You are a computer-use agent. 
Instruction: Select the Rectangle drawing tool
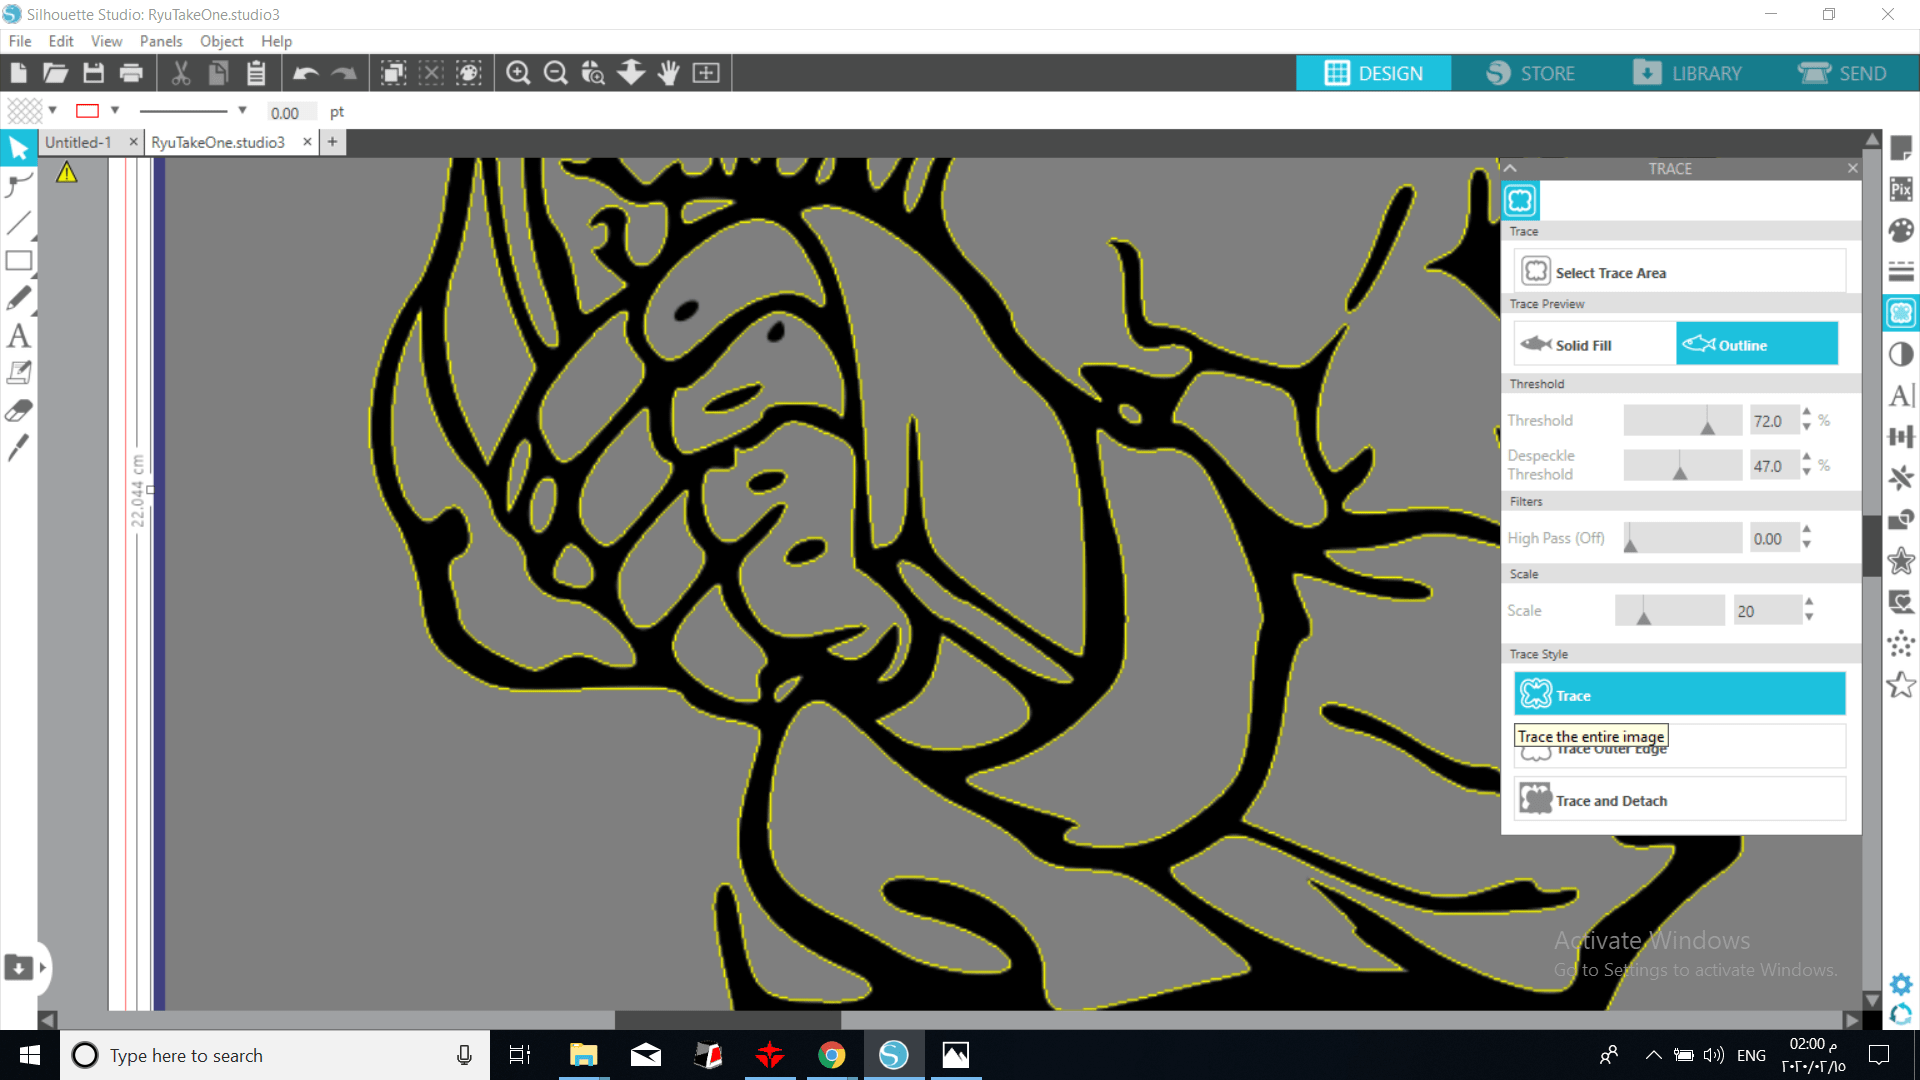coord(18,261)
